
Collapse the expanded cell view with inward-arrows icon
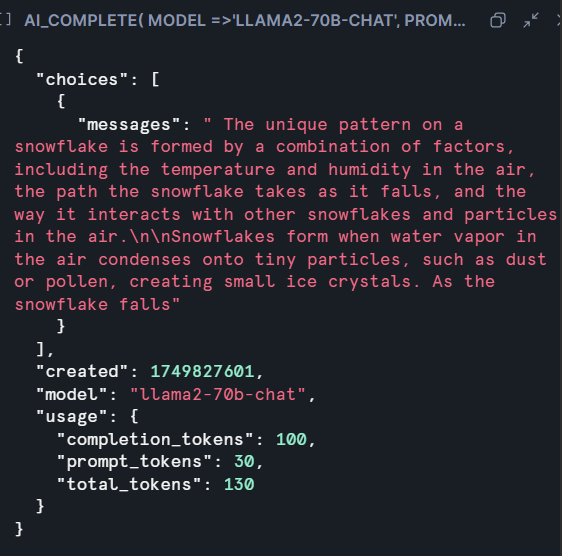click(531, 20)
